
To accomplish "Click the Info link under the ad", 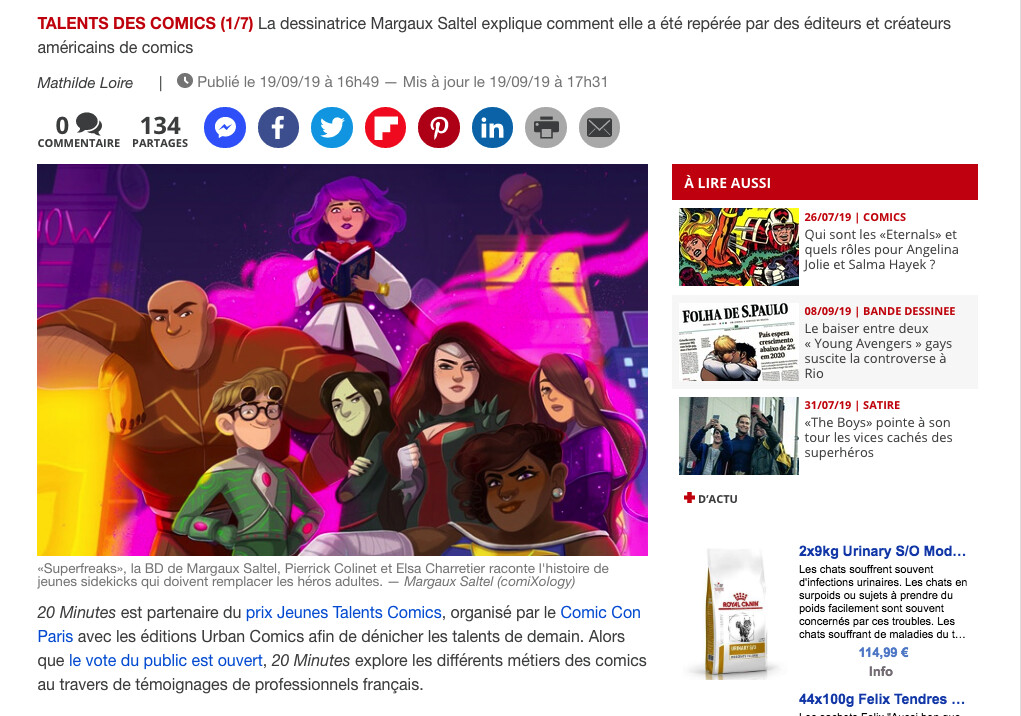I will 880,671.
